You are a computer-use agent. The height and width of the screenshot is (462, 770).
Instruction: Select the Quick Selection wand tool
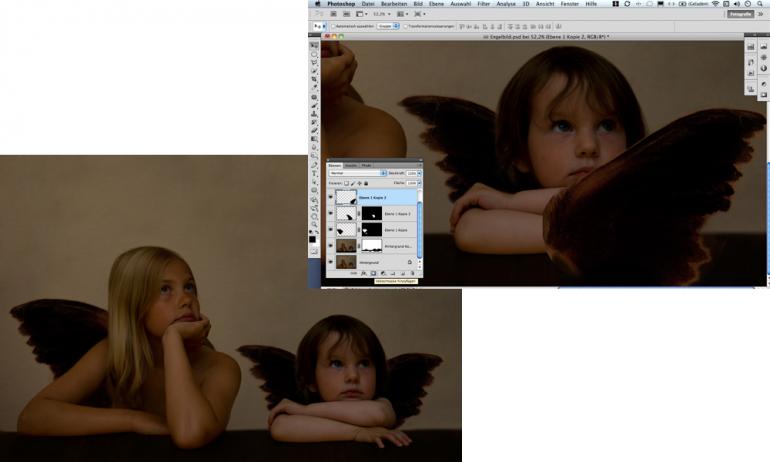[x=314, y=71]
